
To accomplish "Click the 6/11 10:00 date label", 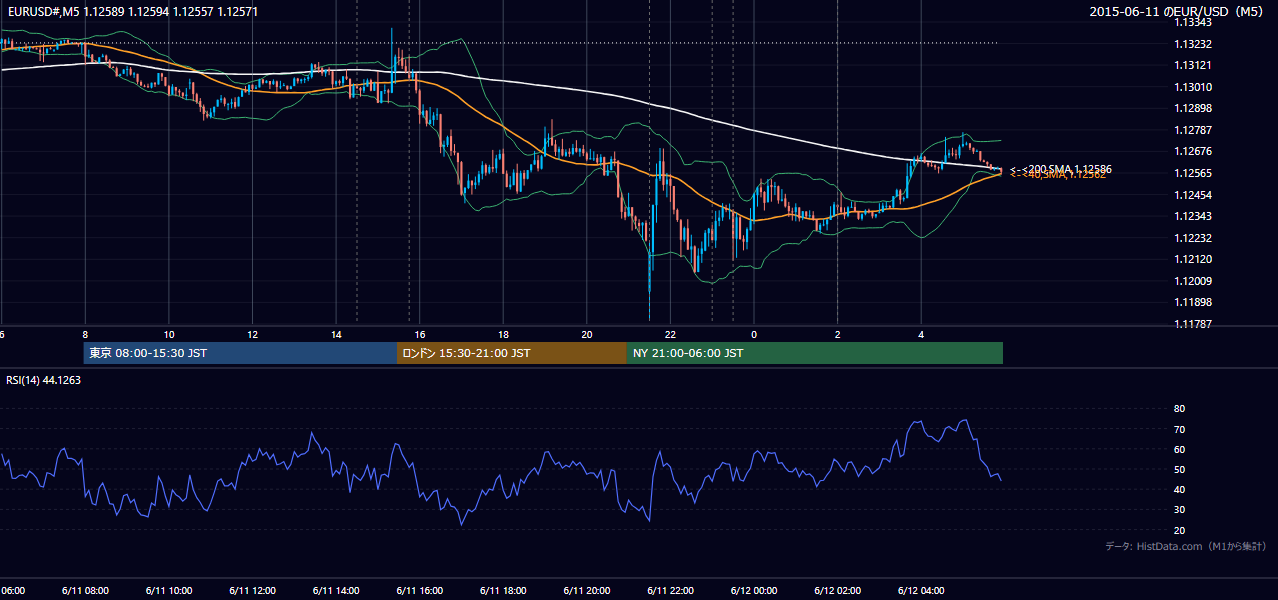I will 169,590.
